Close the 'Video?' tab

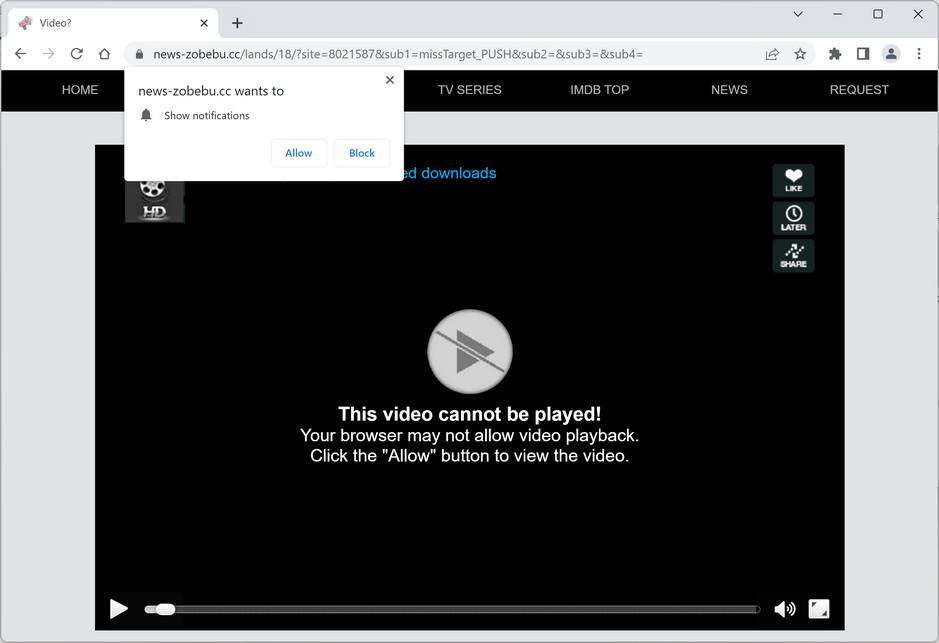coord(204,23)
